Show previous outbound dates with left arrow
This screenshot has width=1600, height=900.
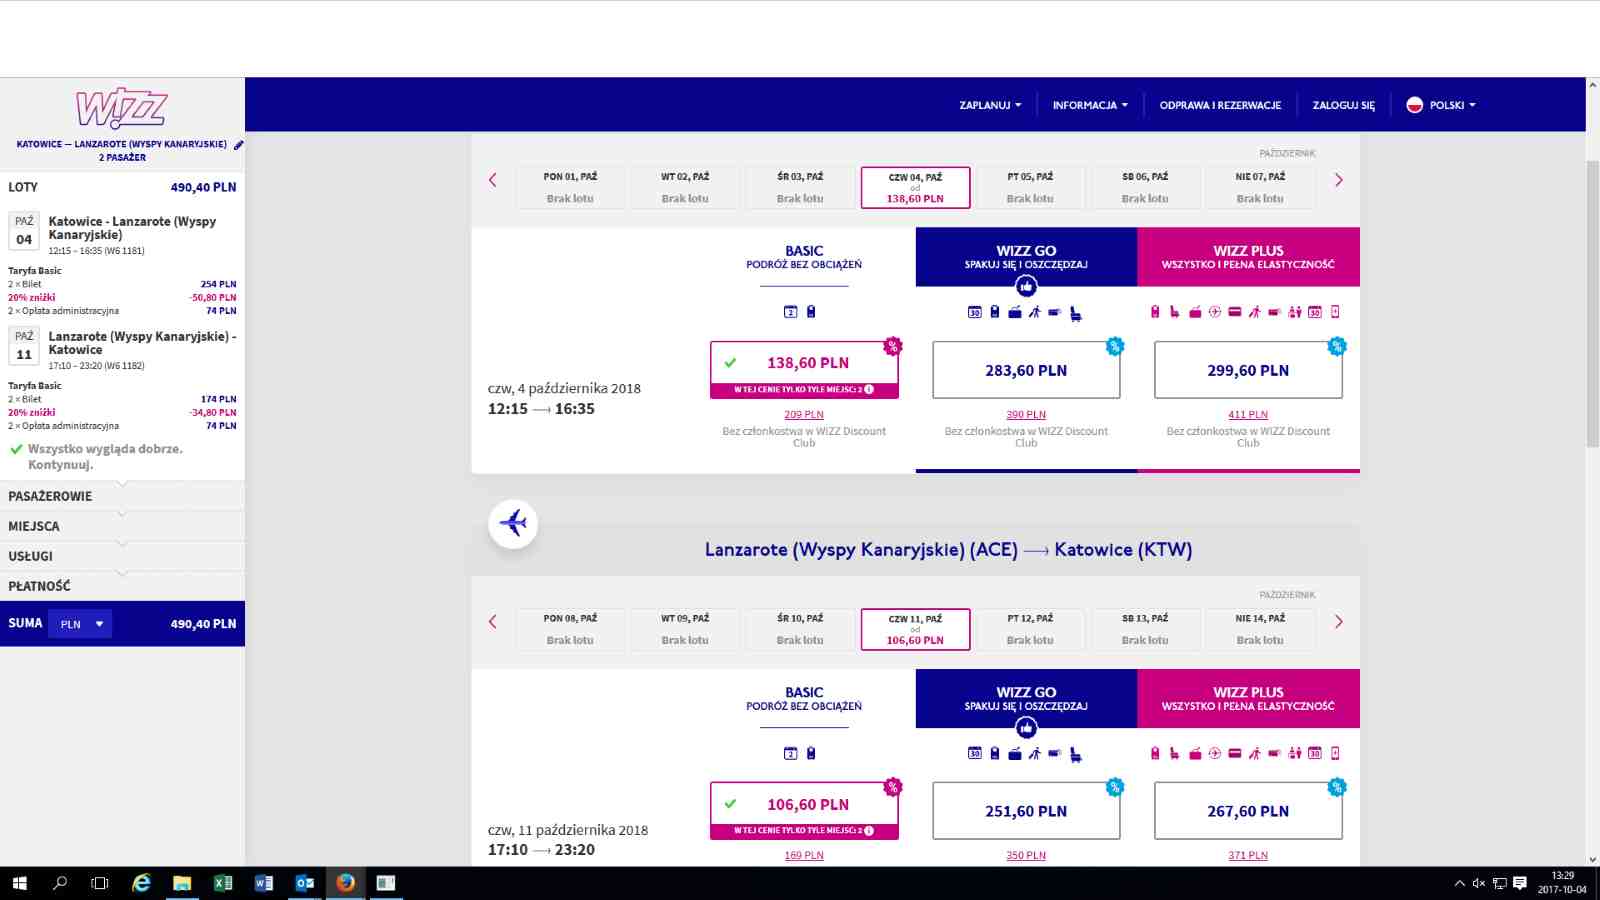tap(492, 180)
